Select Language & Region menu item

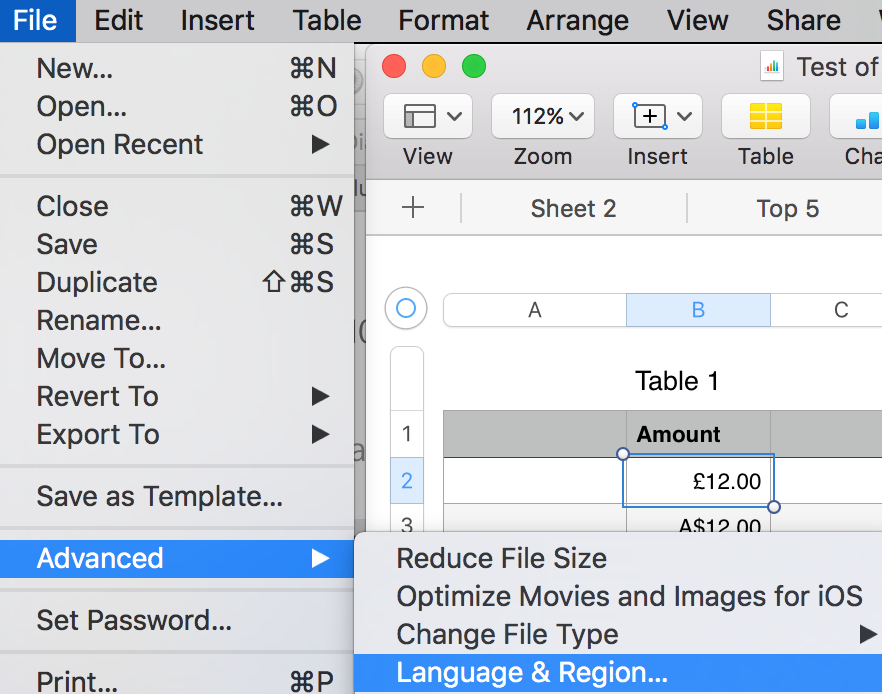click(x=532, y=673)
